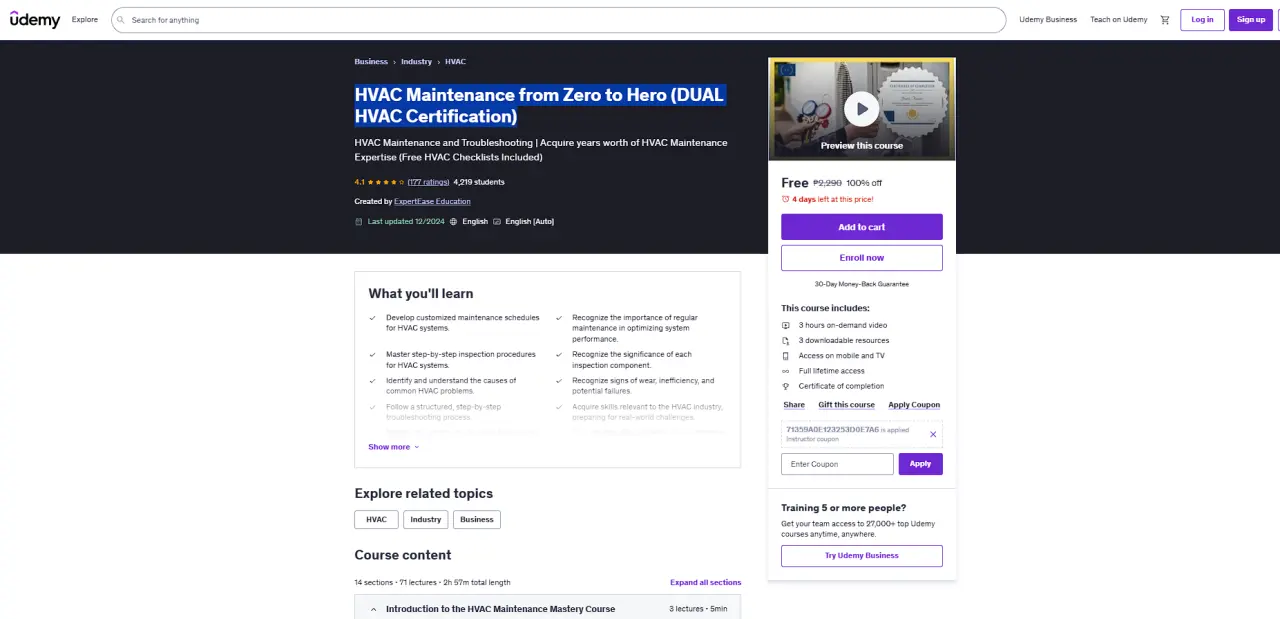This screenshot has width=1280, height=619.
Task: Click the 4,219 students text
Action: coord(479,182)
